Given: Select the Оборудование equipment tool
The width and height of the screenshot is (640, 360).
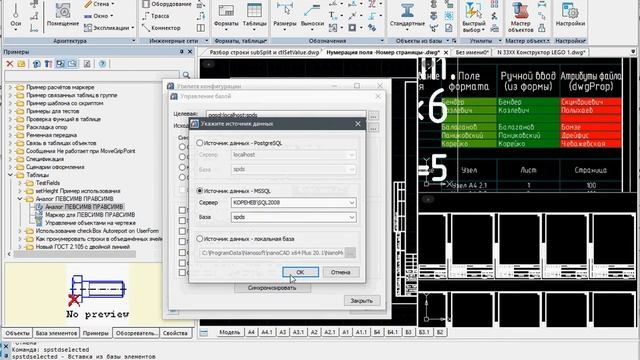Looking at the screenshot, I should [x=167, y=4].
